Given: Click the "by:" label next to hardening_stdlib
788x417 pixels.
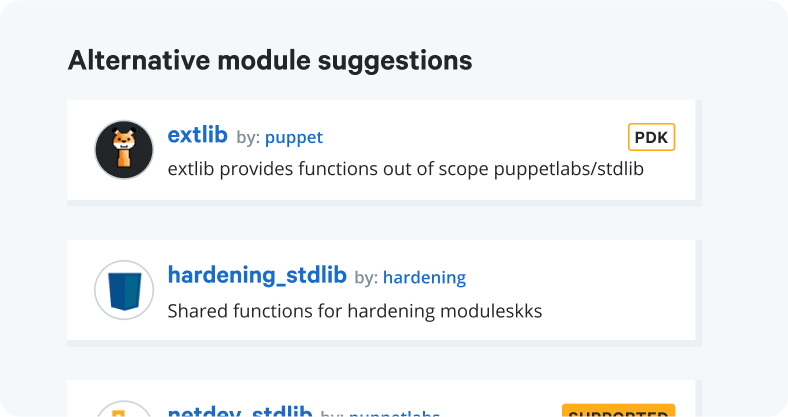Looking at the screenshot, I should 366,277.
